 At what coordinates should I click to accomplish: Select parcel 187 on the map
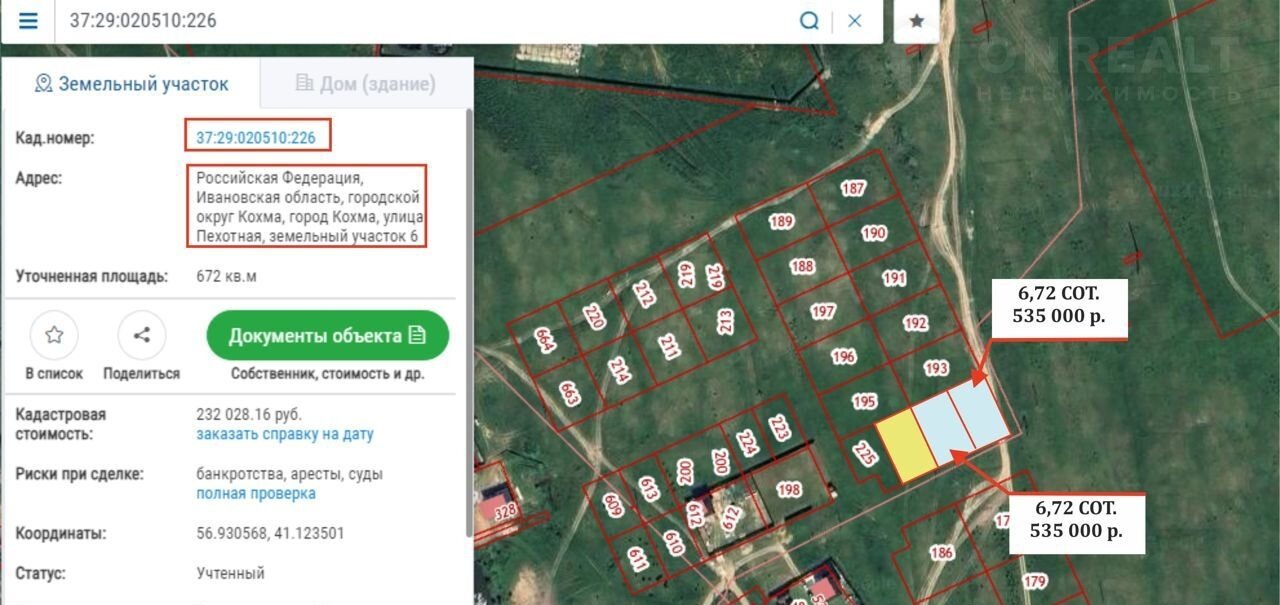pyautogui.click(x=852, y=190)
